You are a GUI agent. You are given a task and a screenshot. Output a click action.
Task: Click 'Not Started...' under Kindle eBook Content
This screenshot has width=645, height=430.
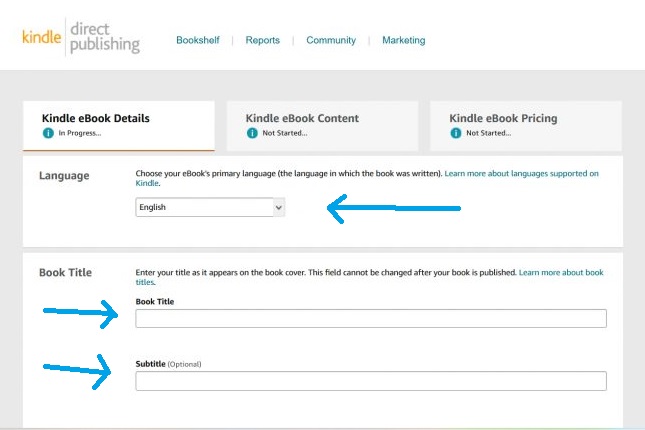coord(285,133)
